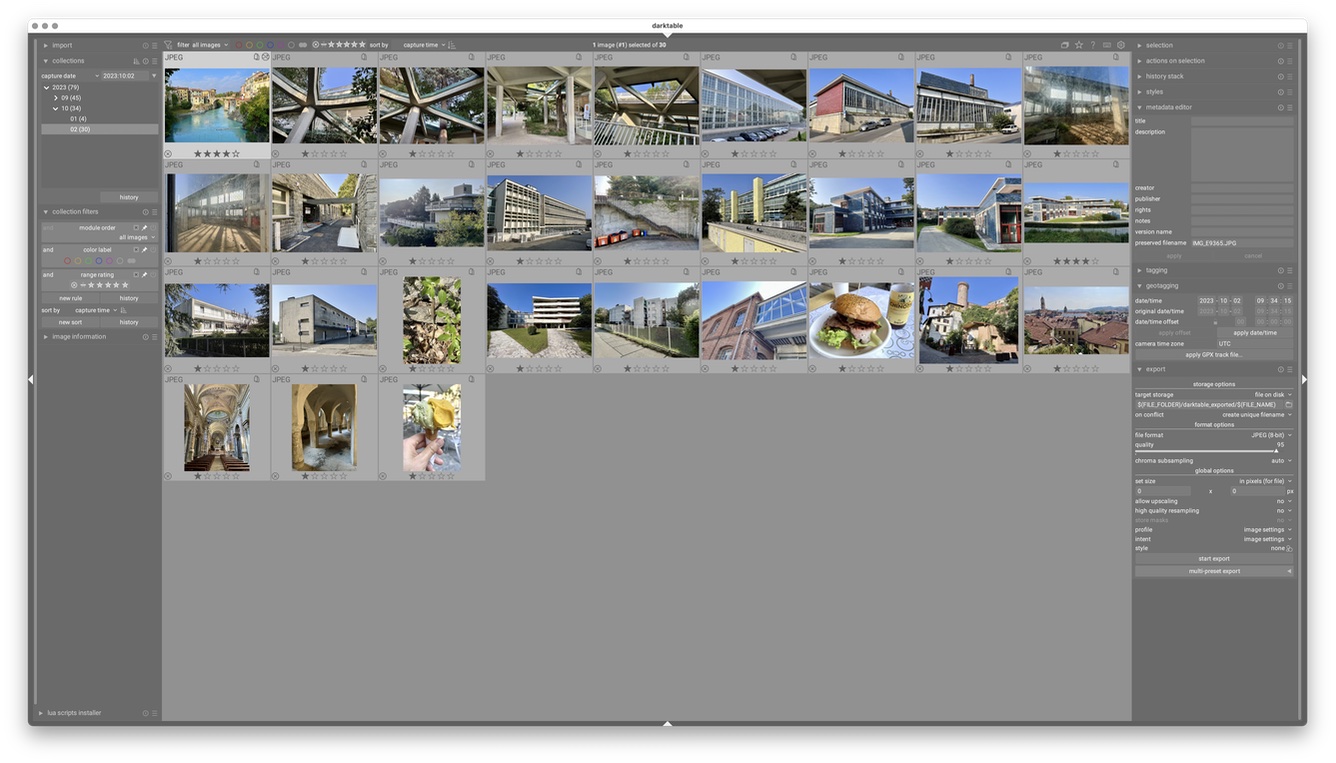1336x763 pixels.
Task: Toggle blue color label in collection filters
Action: 99,261
